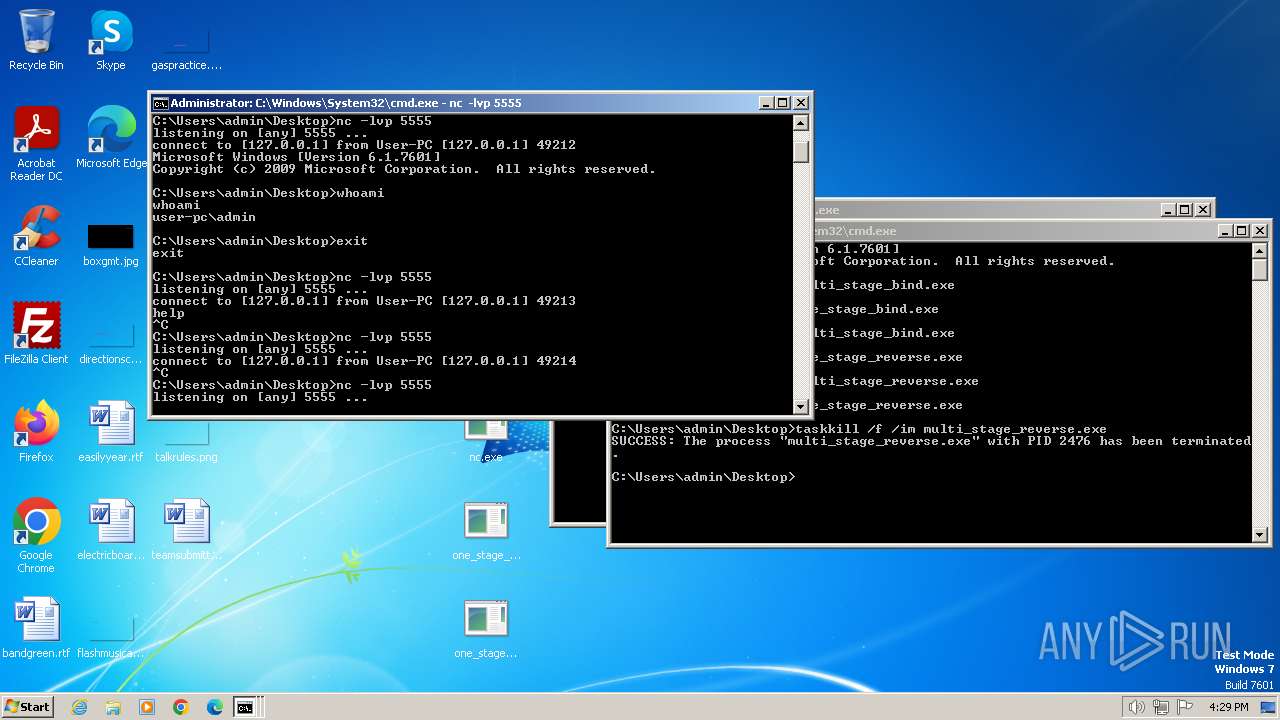
Task: Open Internet Explorer from the taskbar
Action: point(80,707)
